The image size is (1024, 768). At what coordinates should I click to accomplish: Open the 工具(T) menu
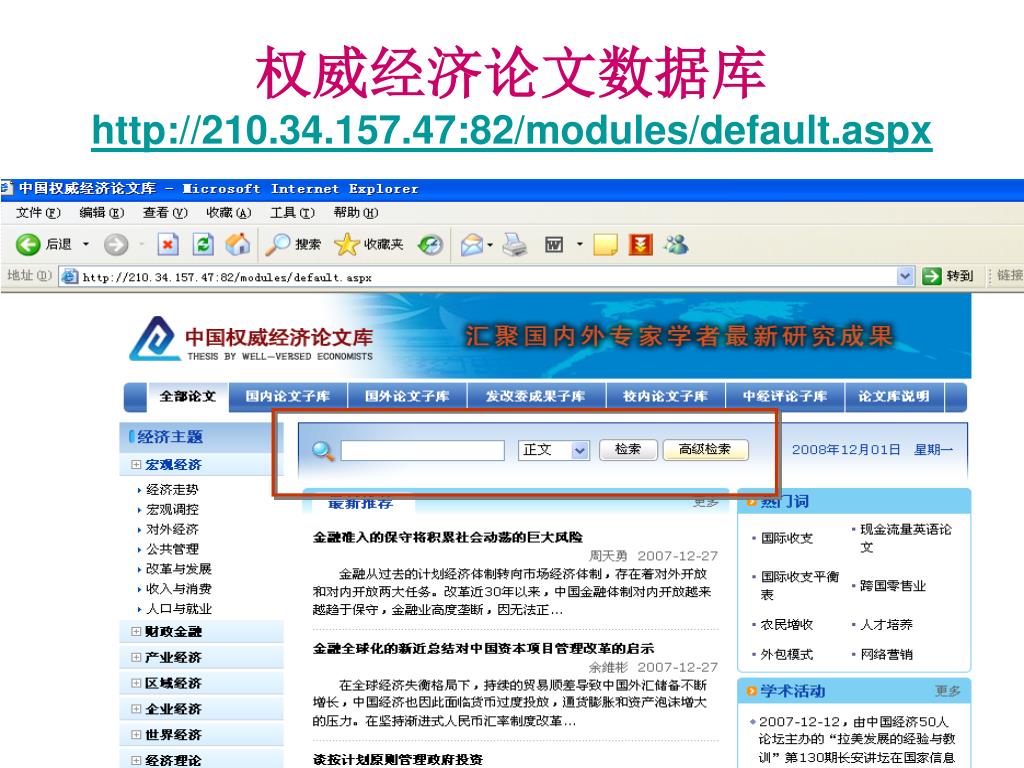pos(292,213)
